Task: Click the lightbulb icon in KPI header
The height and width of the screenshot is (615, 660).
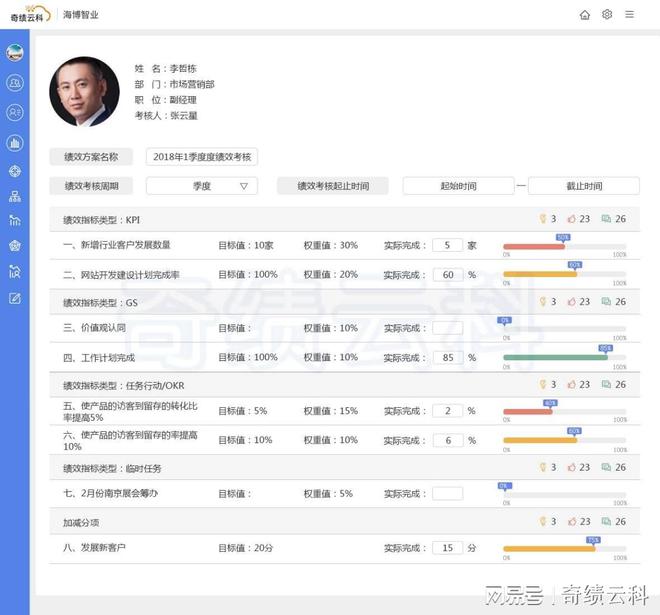Action: (x=543, y=218)
